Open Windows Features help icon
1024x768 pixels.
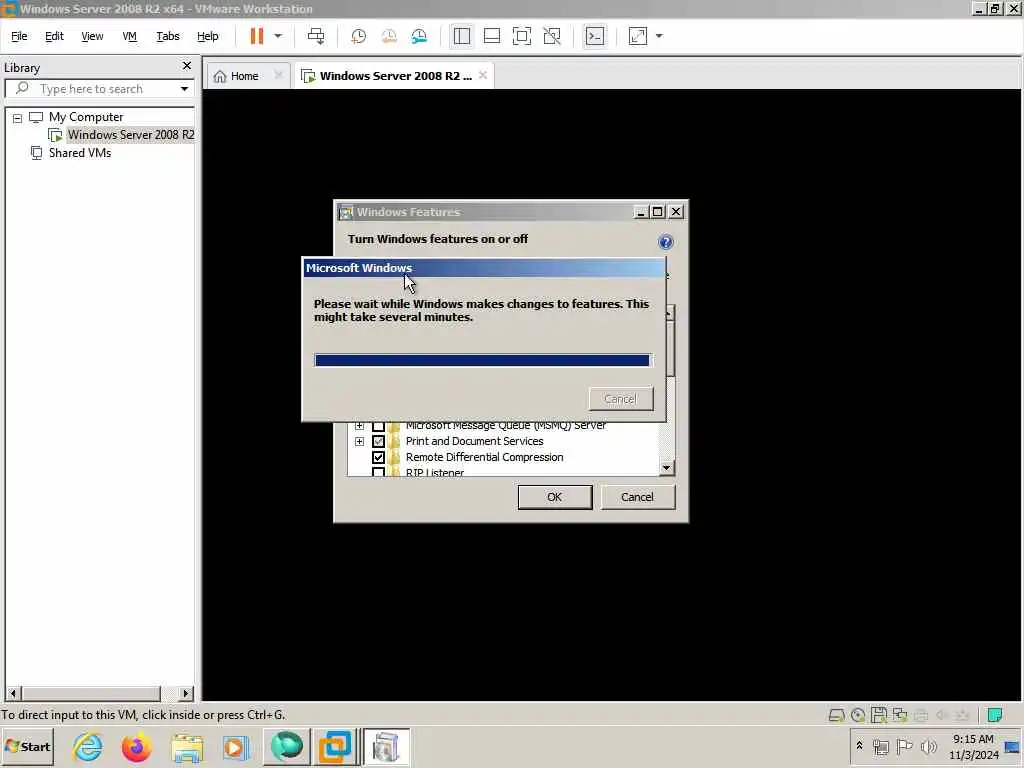pos(665,242)
